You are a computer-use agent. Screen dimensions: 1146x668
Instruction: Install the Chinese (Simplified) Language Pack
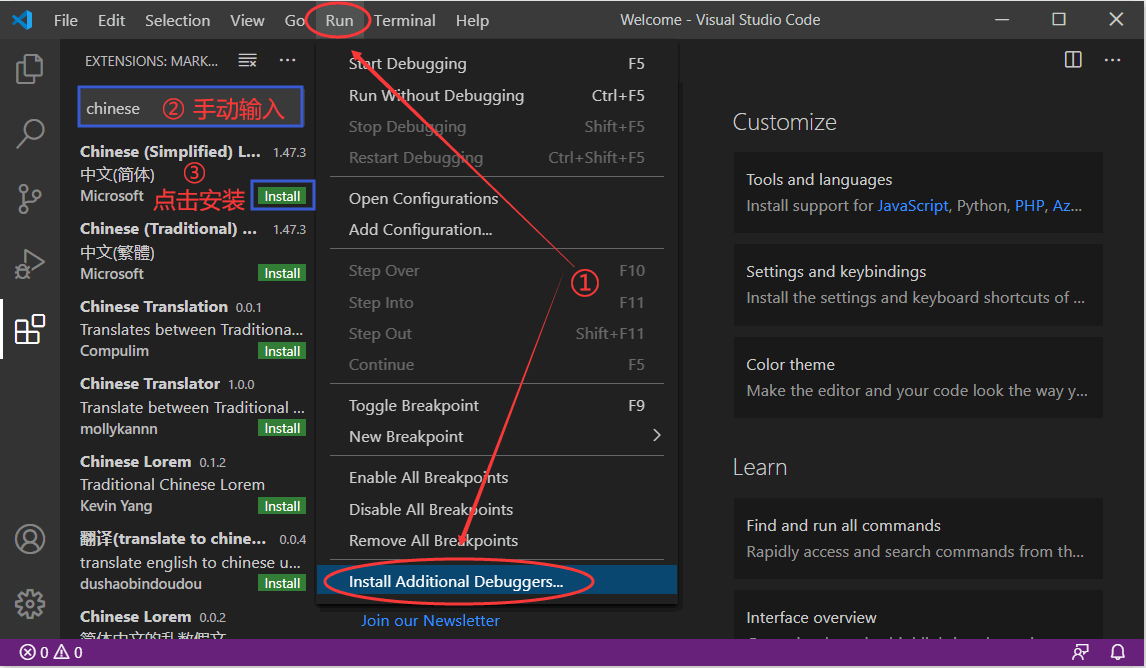click(281, 195)
